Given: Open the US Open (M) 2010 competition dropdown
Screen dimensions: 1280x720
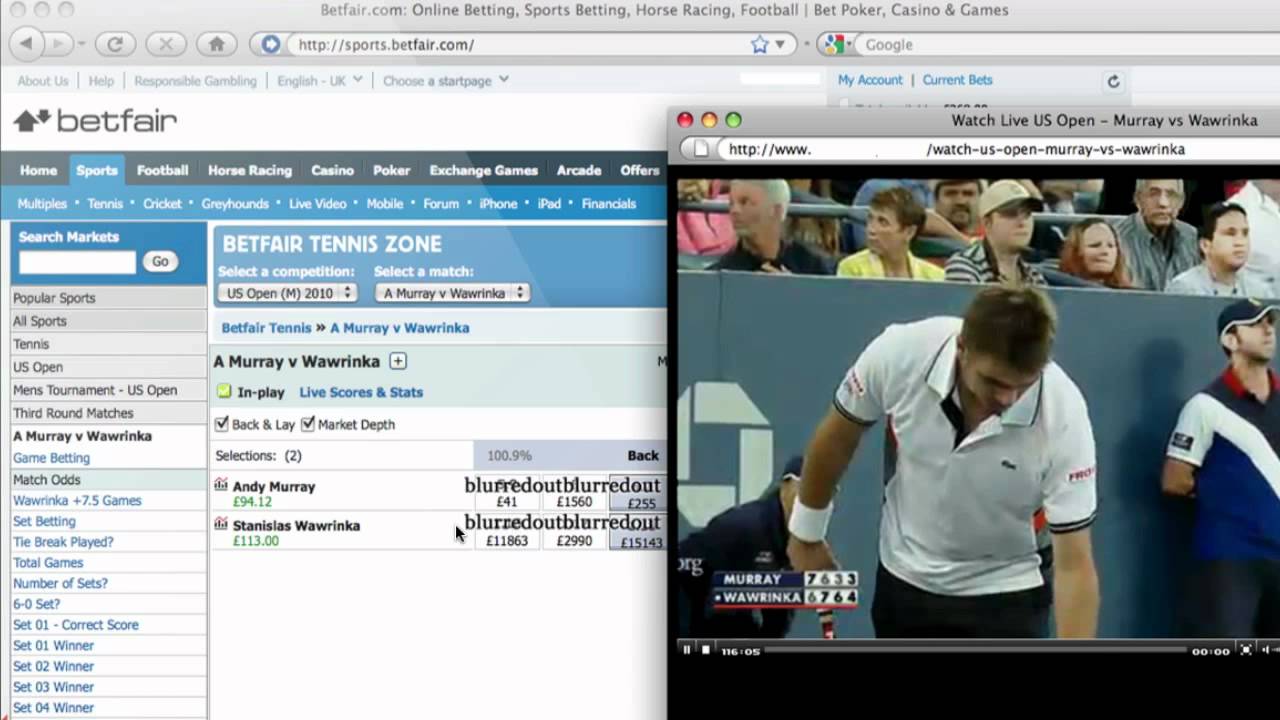Looking at the screenshot, I should click(x=287, y=293).
